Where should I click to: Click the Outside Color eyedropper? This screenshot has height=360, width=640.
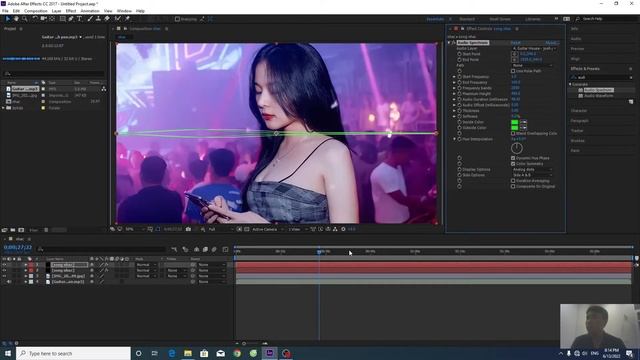[x=523, y=128]
